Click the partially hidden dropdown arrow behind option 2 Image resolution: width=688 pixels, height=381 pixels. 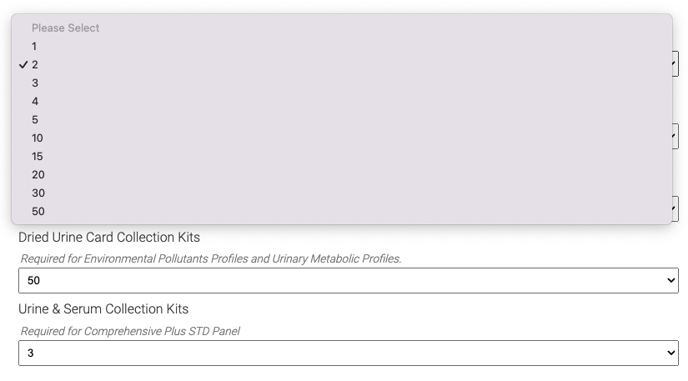coord(675,64)
